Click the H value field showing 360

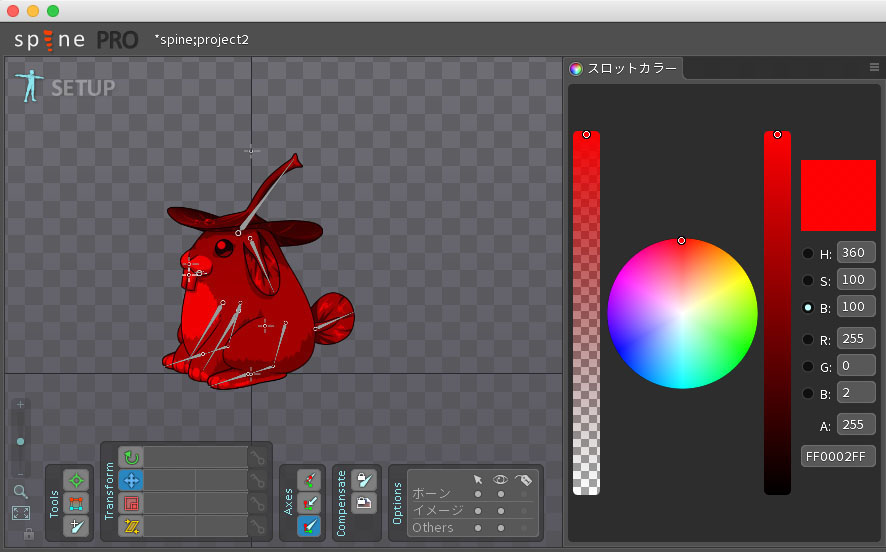click(856, 253)
